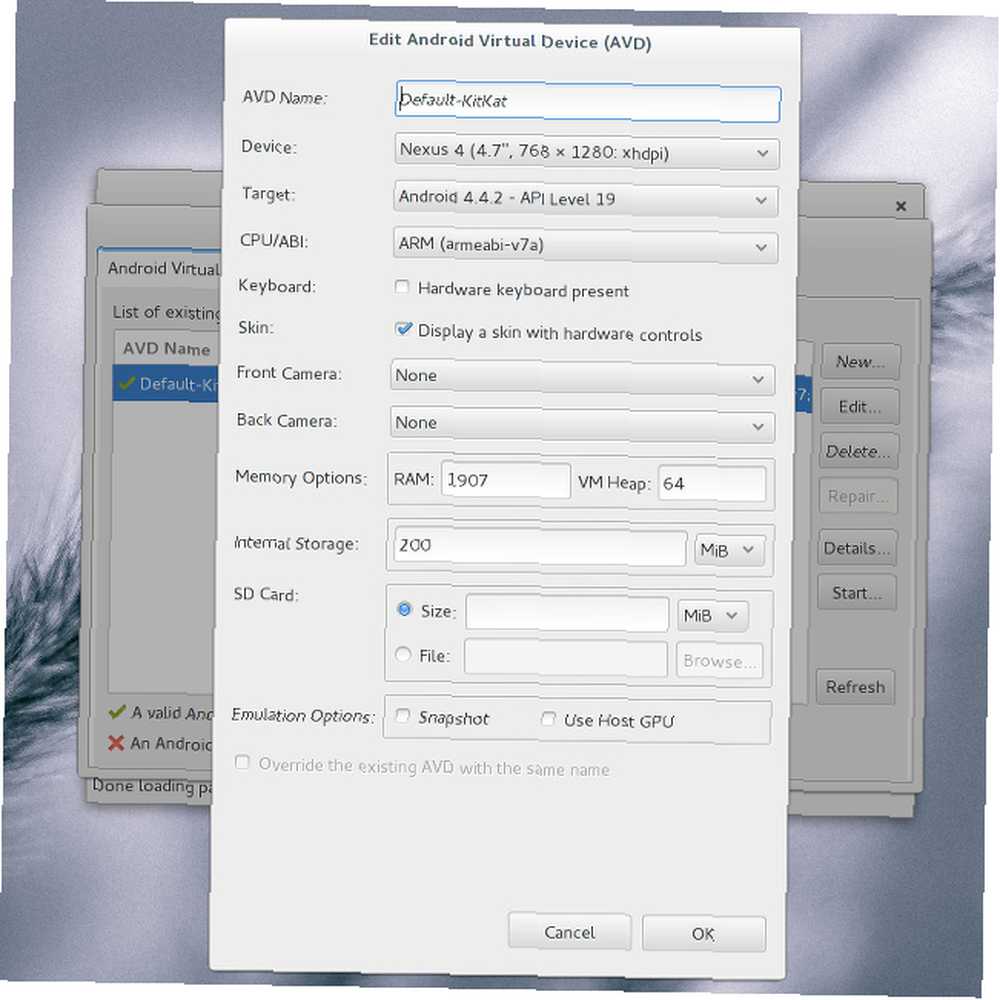The width and height of the screenshot is (1000, 1000).
Task: Click Edit button in AVD Manager window
Action: (x=860, y=407)
